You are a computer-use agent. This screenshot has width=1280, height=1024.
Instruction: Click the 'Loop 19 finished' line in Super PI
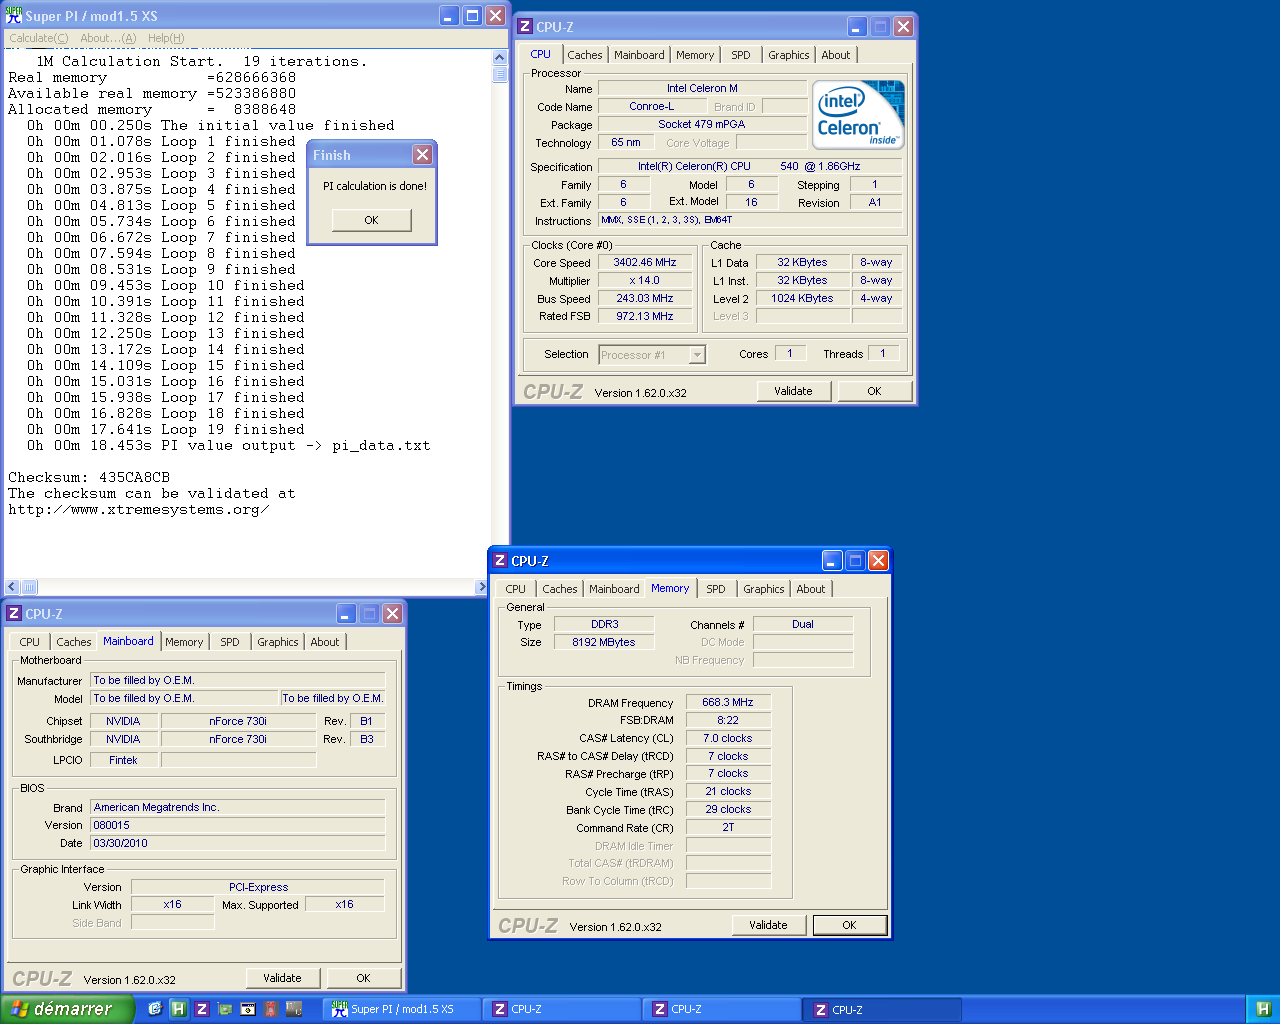[166, 429]
